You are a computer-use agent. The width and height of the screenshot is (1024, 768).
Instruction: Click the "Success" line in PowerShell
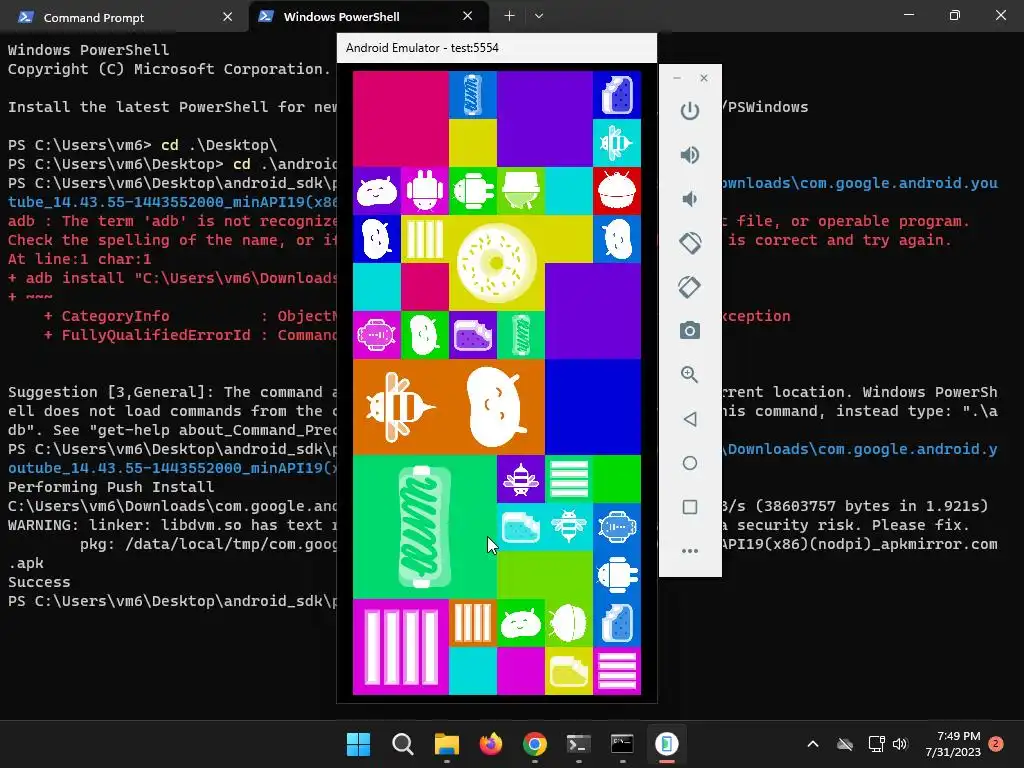click(x=39, y=582)
